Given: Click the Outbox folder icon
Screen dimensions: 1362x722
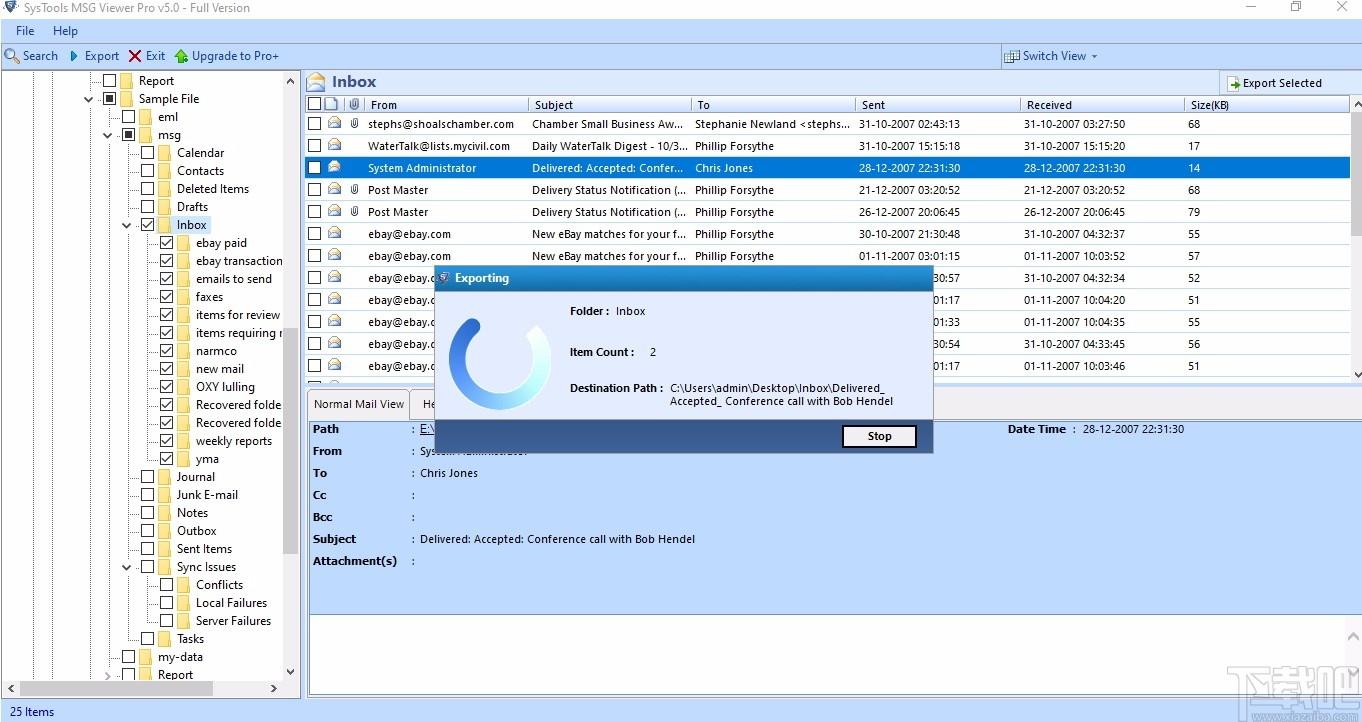Looking at the screenshot, I should coord(165,531).
